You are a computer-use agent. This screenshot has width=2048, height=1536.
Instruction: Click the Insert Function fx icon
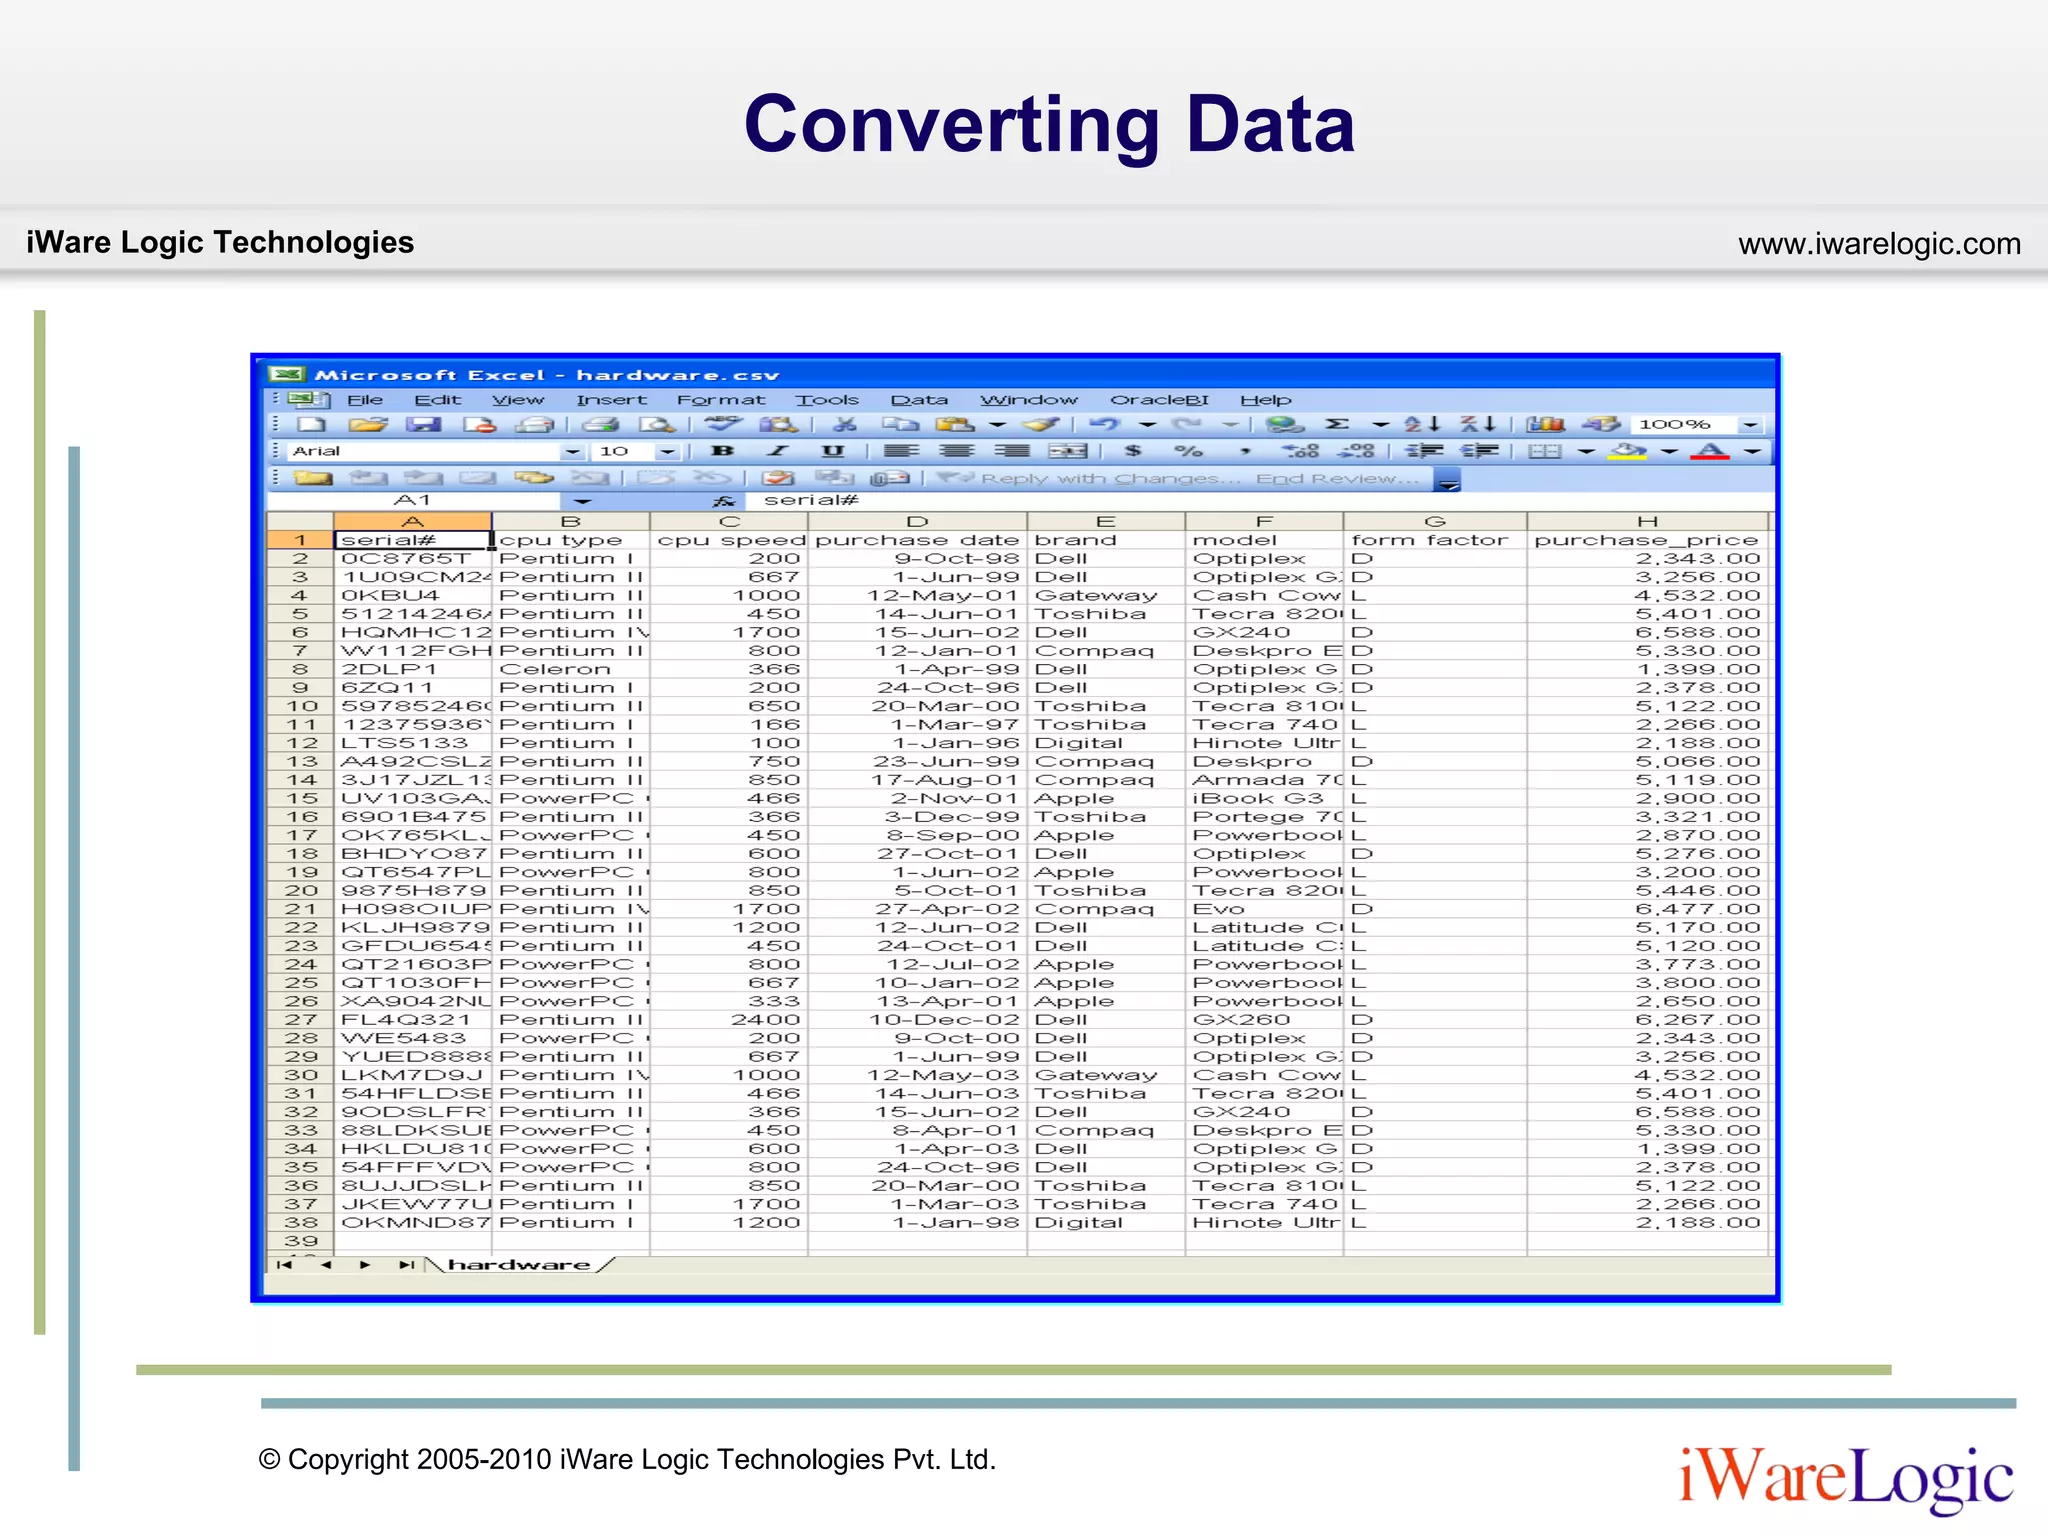[x=724, y=501]
